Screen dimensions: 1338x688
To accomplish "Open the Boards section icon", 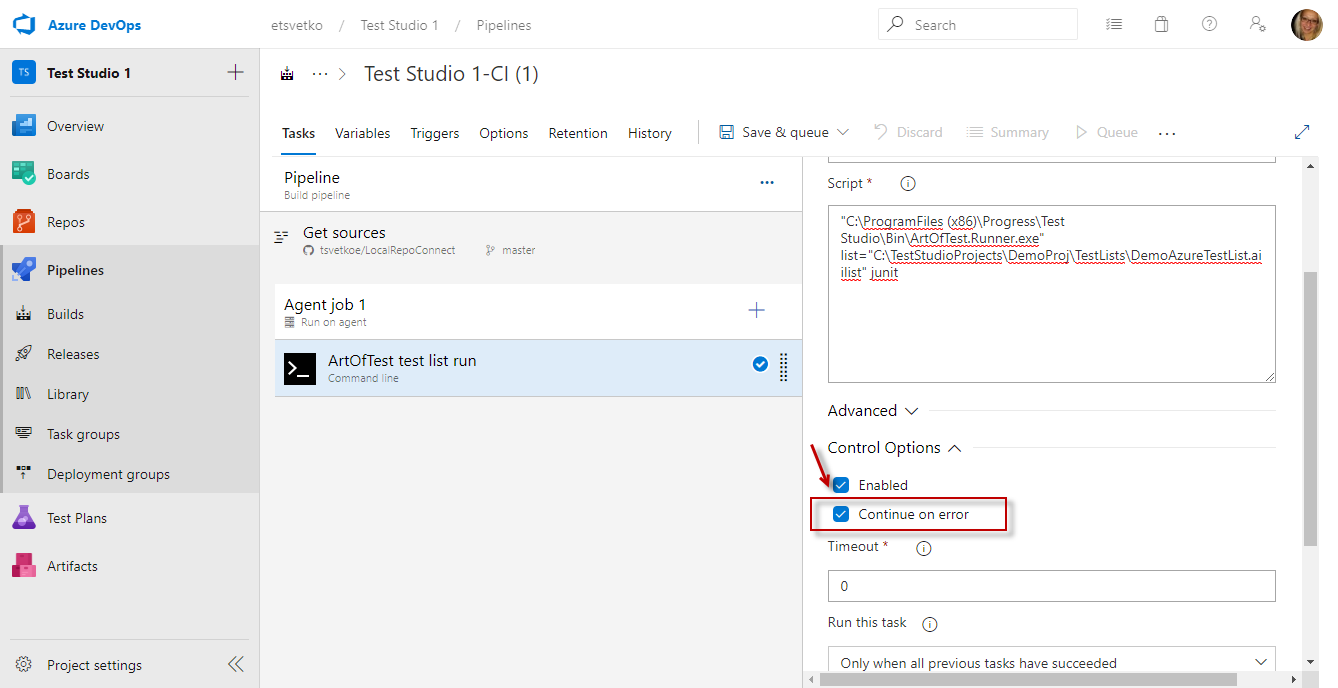I will [24, 174].
